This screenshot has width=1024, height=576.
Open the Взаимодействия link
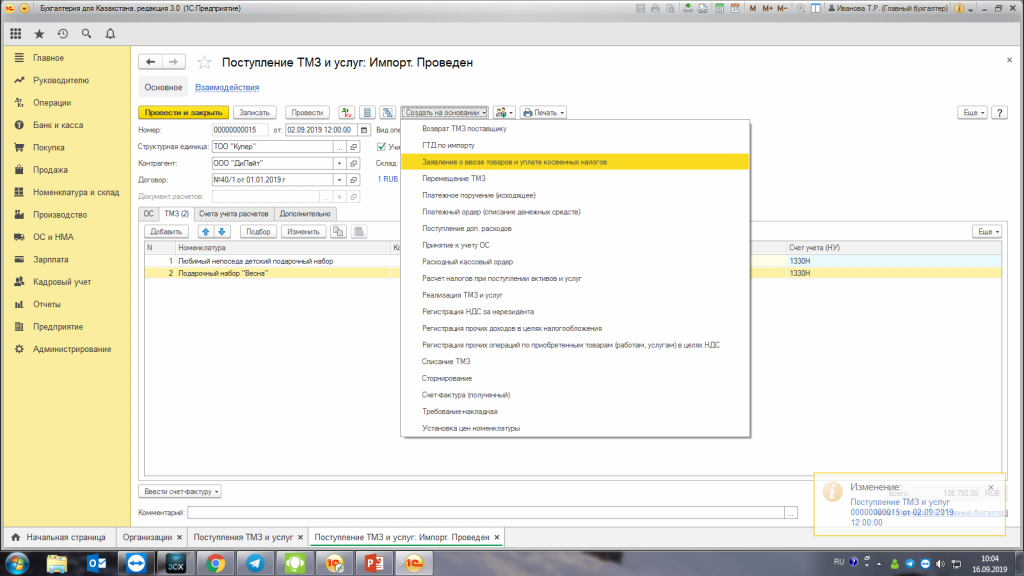[x=227, y=88]
